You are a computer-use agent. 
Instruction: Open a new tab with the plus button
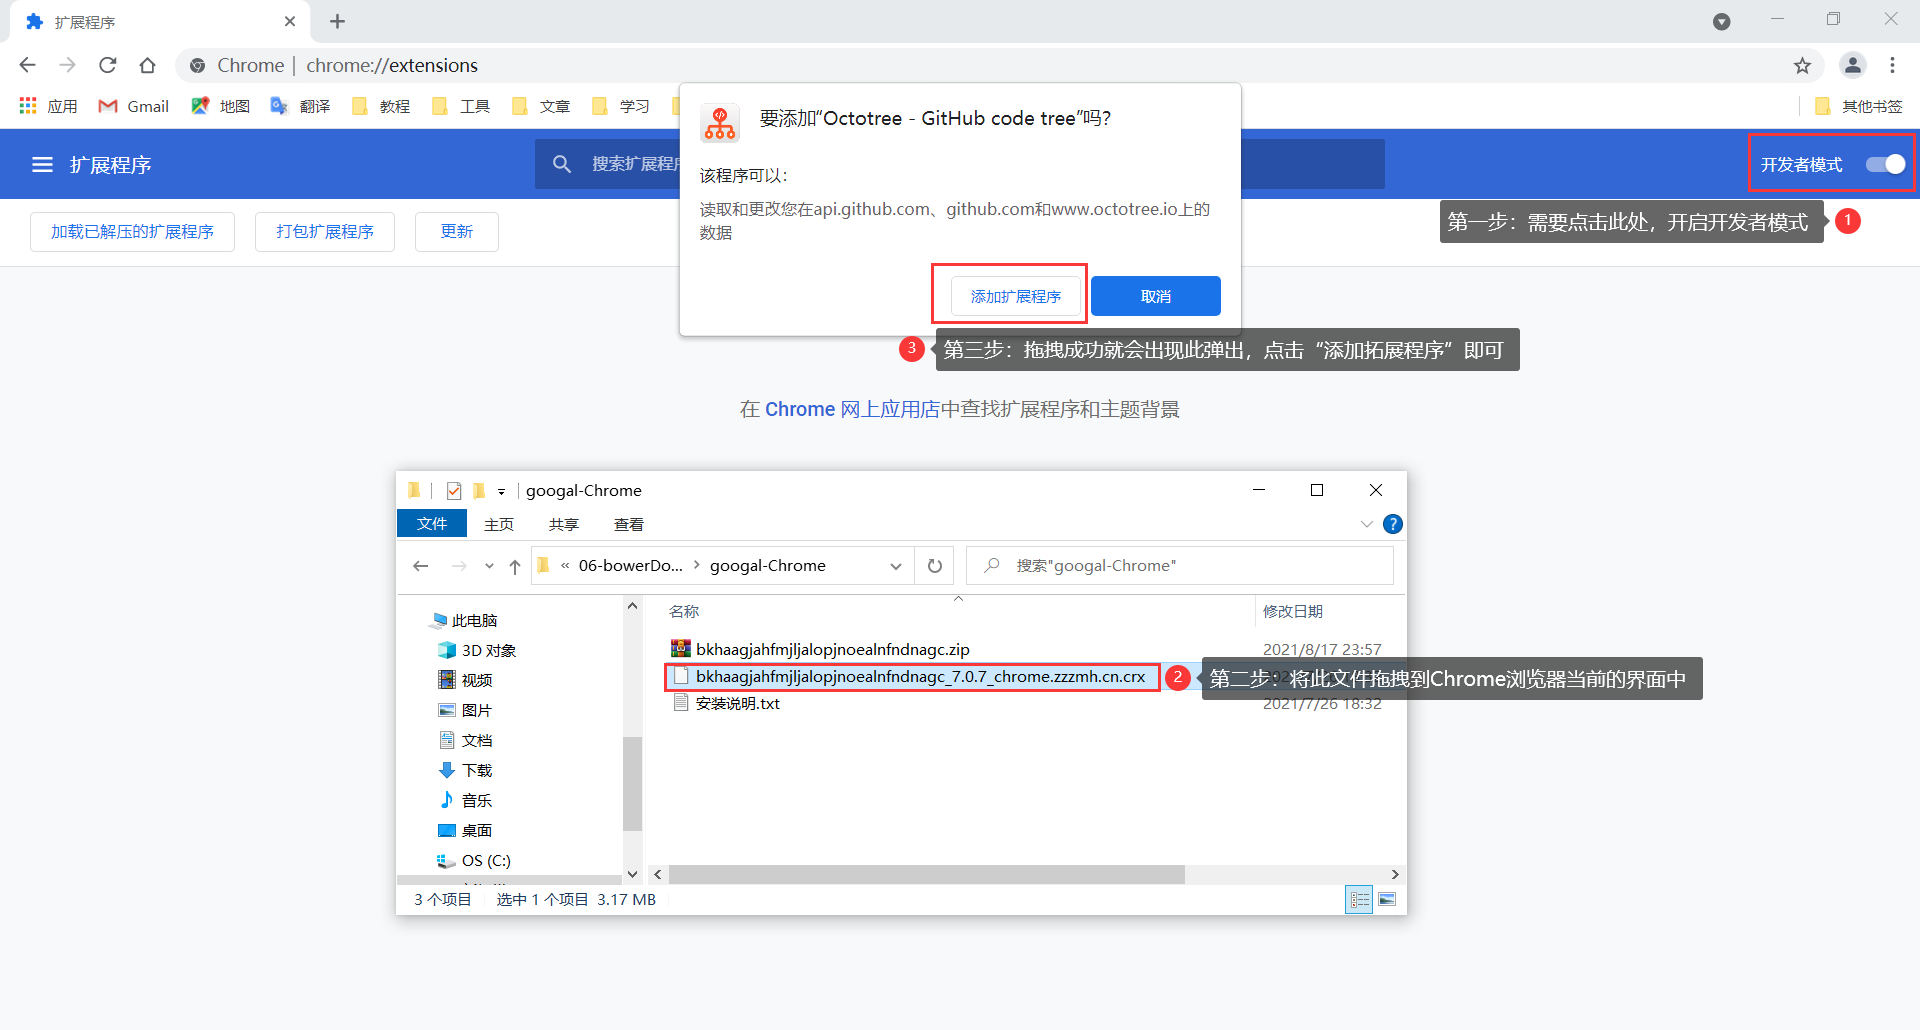pyautogui.click(x=337, y=21)
